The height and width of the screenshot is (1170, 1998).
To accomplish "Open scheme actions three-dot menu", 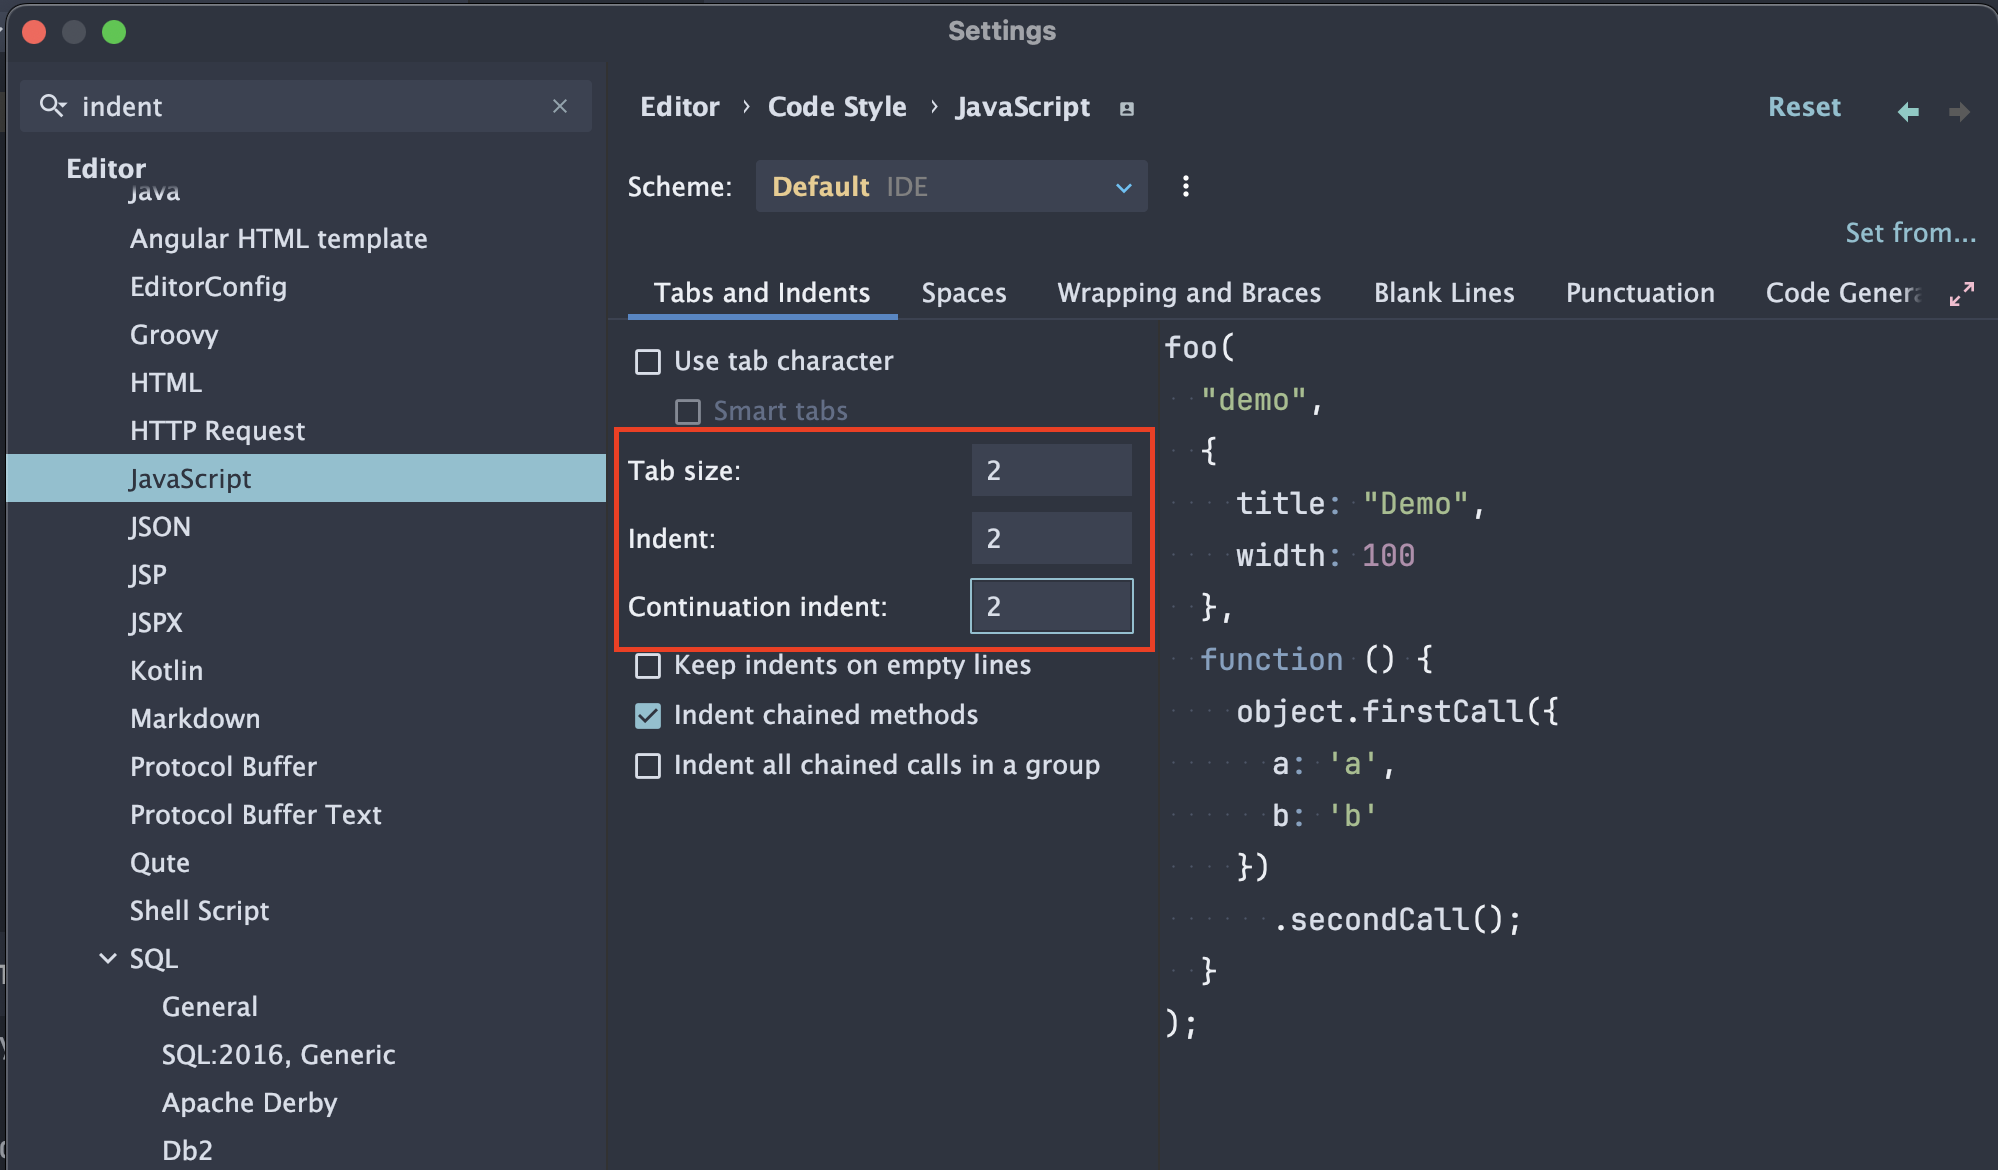I will click(x=1185, y=187).
